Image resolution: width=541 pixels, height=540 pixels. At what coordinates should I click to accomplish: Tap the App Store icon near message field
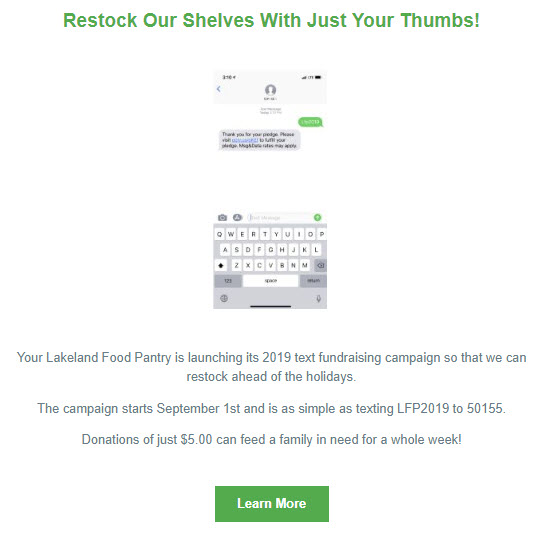pyautogui.click(x=237, y=217)
